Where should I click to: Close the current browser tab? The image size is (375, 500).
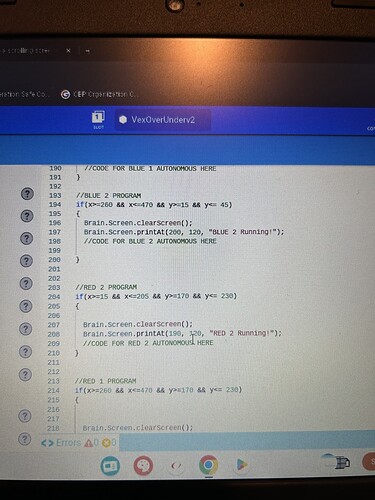[x=68, y=51]
